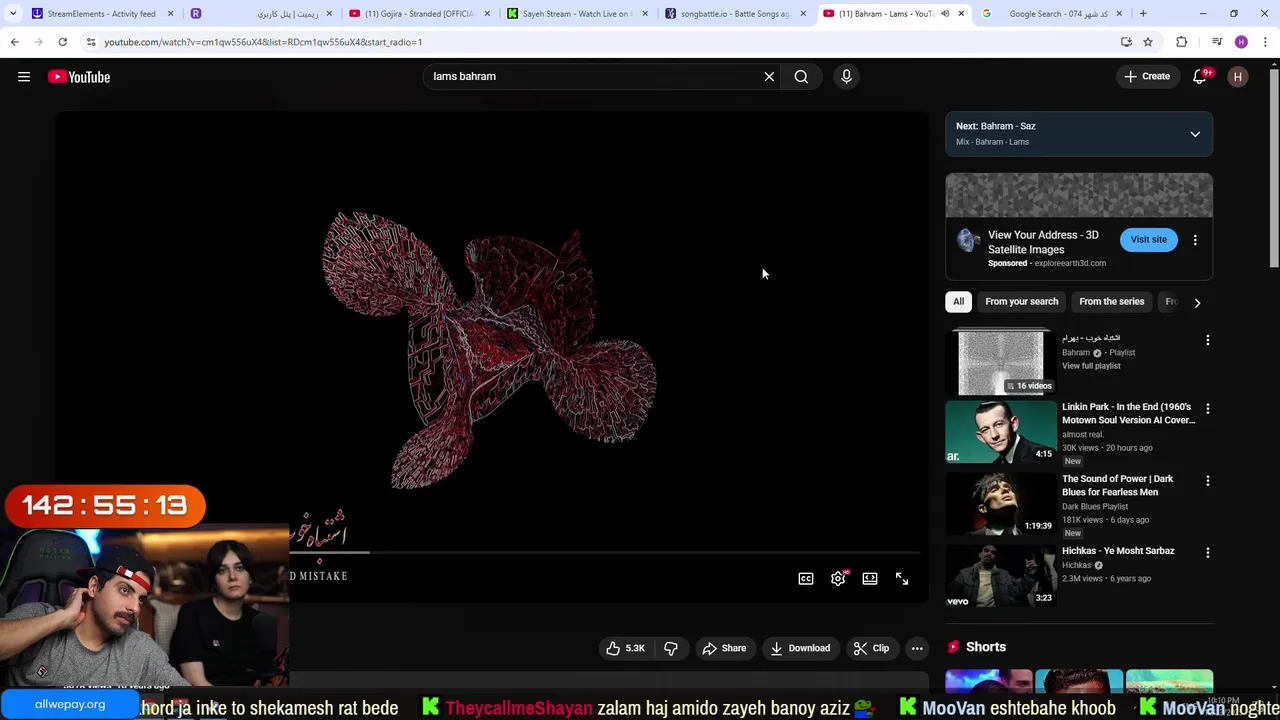Click explorearth3d.com sponsor text
The width and height of the screenshot is (1280, 720).
pyautogui.click(x=1070, y=263)
